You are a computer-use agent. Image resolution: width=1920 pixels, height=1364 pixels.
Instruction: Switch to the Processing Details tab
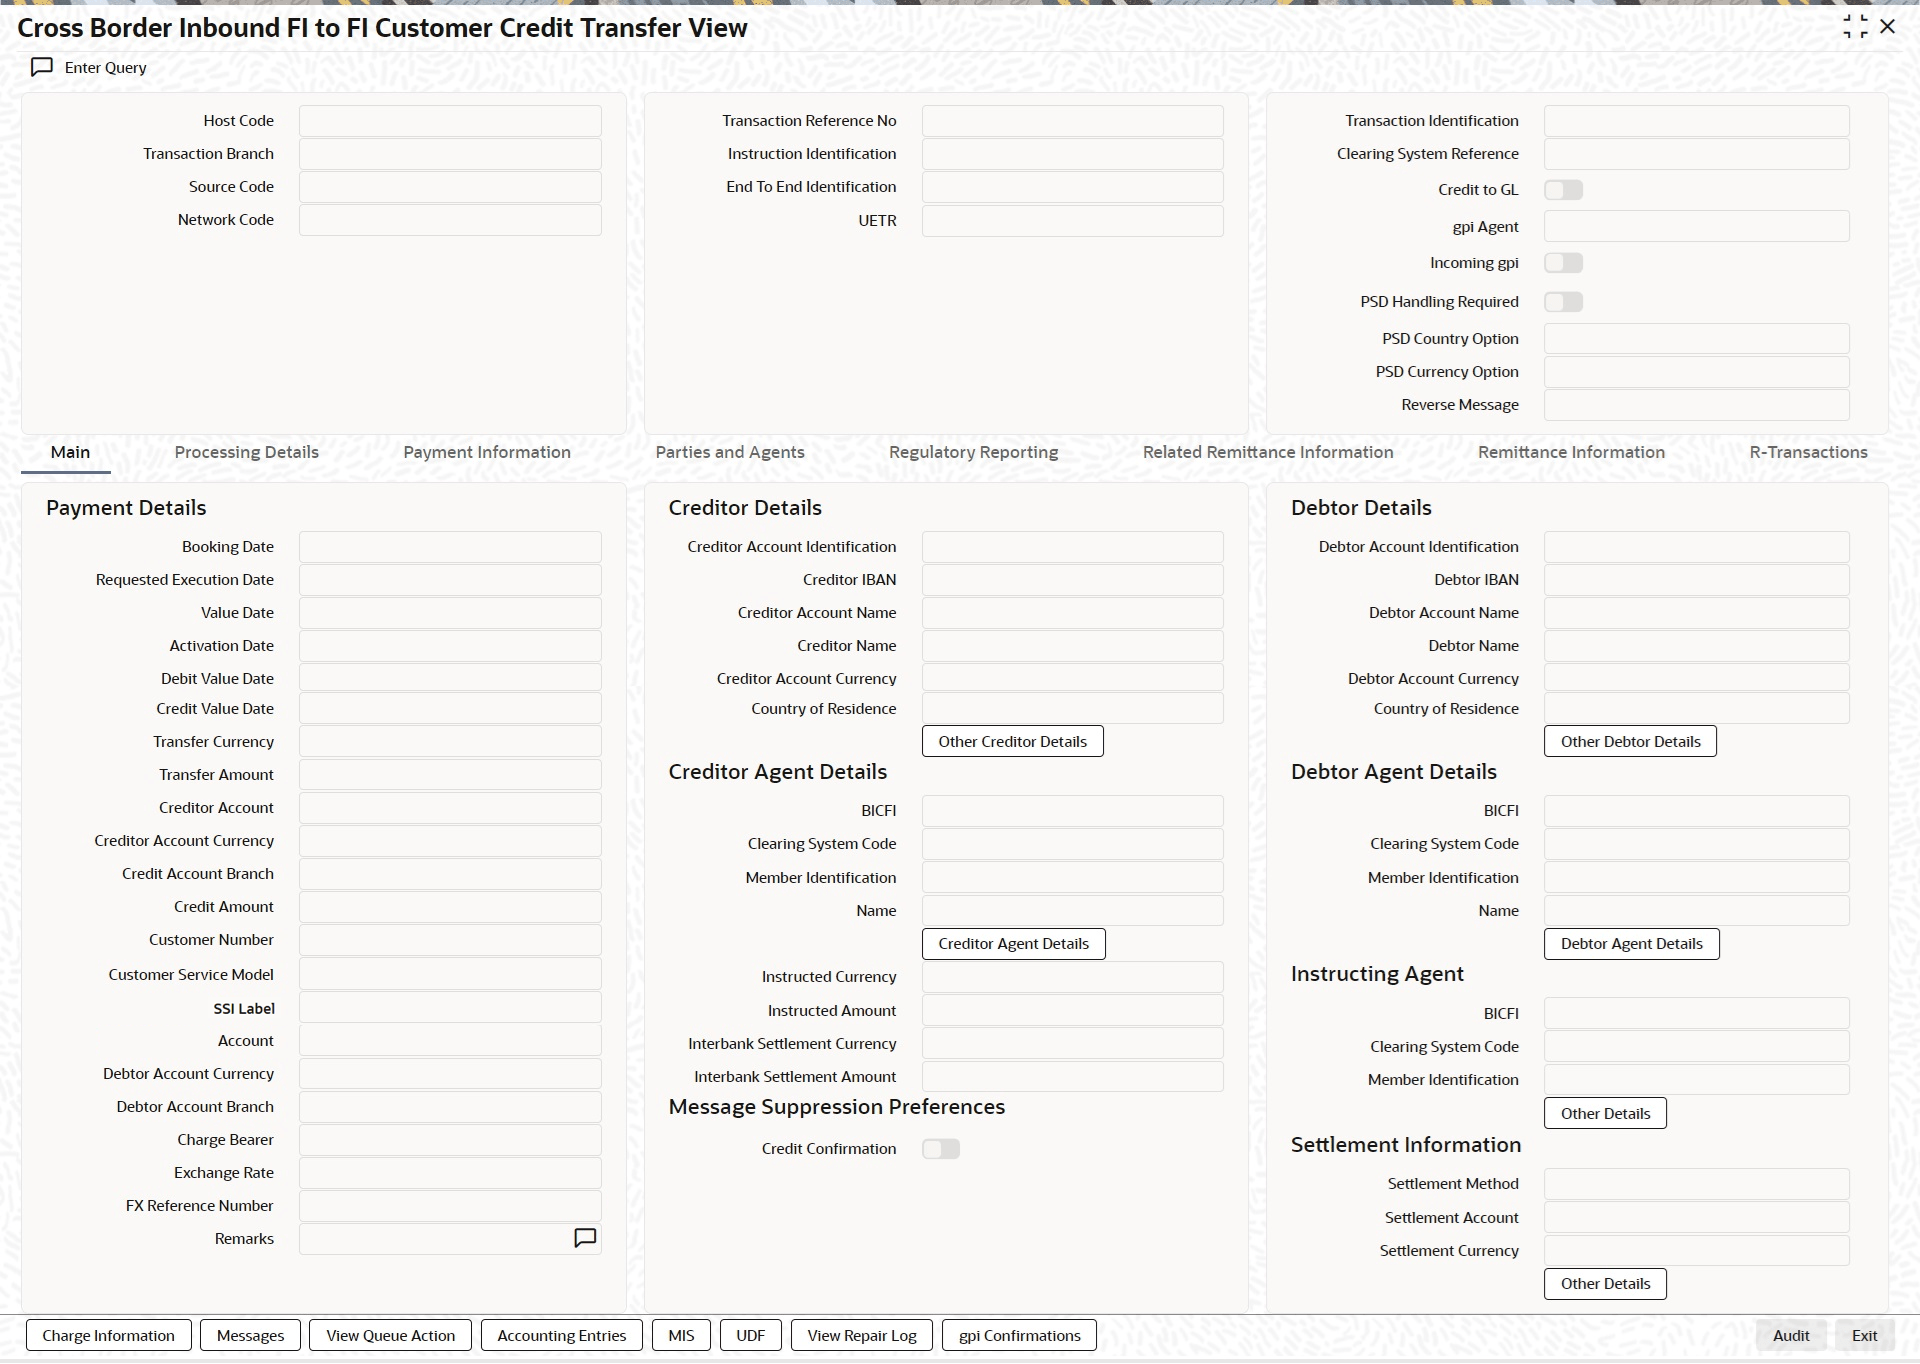point(246,452)
